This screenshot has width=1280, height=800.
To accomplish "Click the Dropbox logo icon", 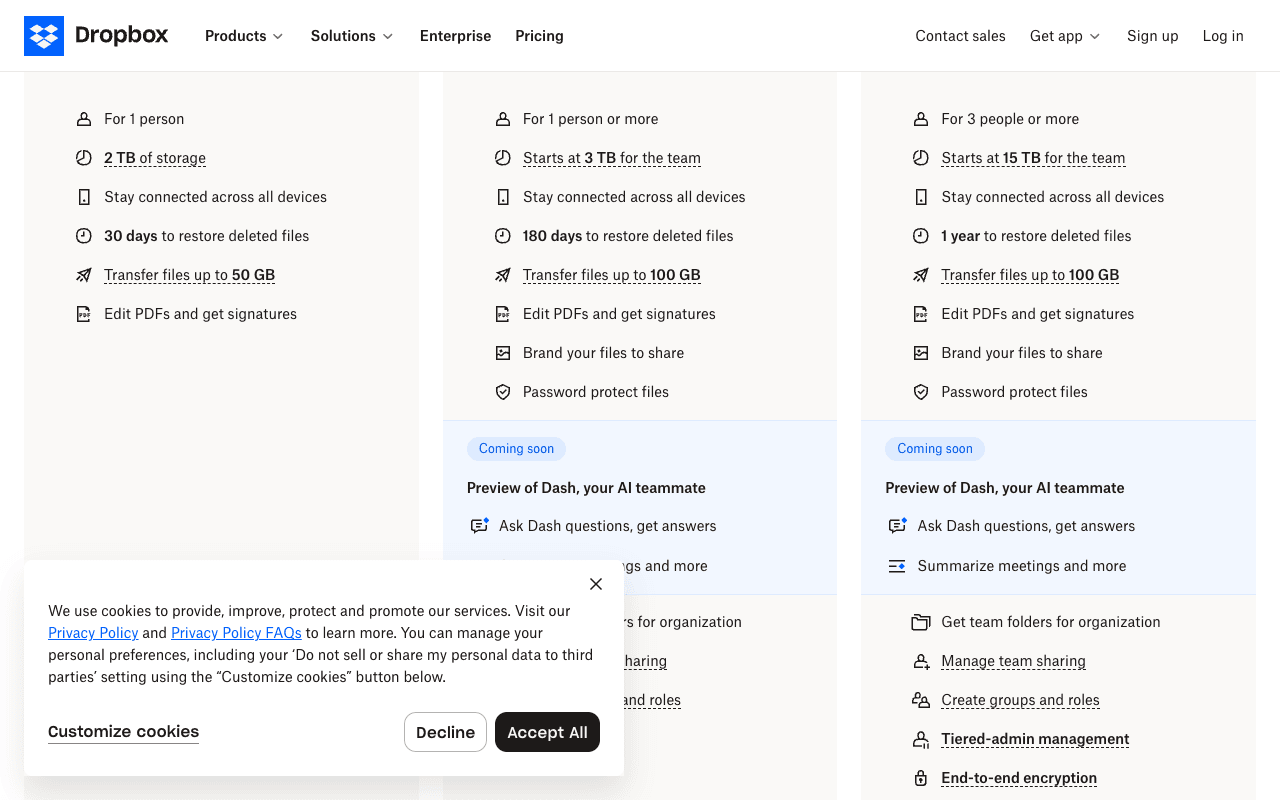I will click(x=44, y=36).
